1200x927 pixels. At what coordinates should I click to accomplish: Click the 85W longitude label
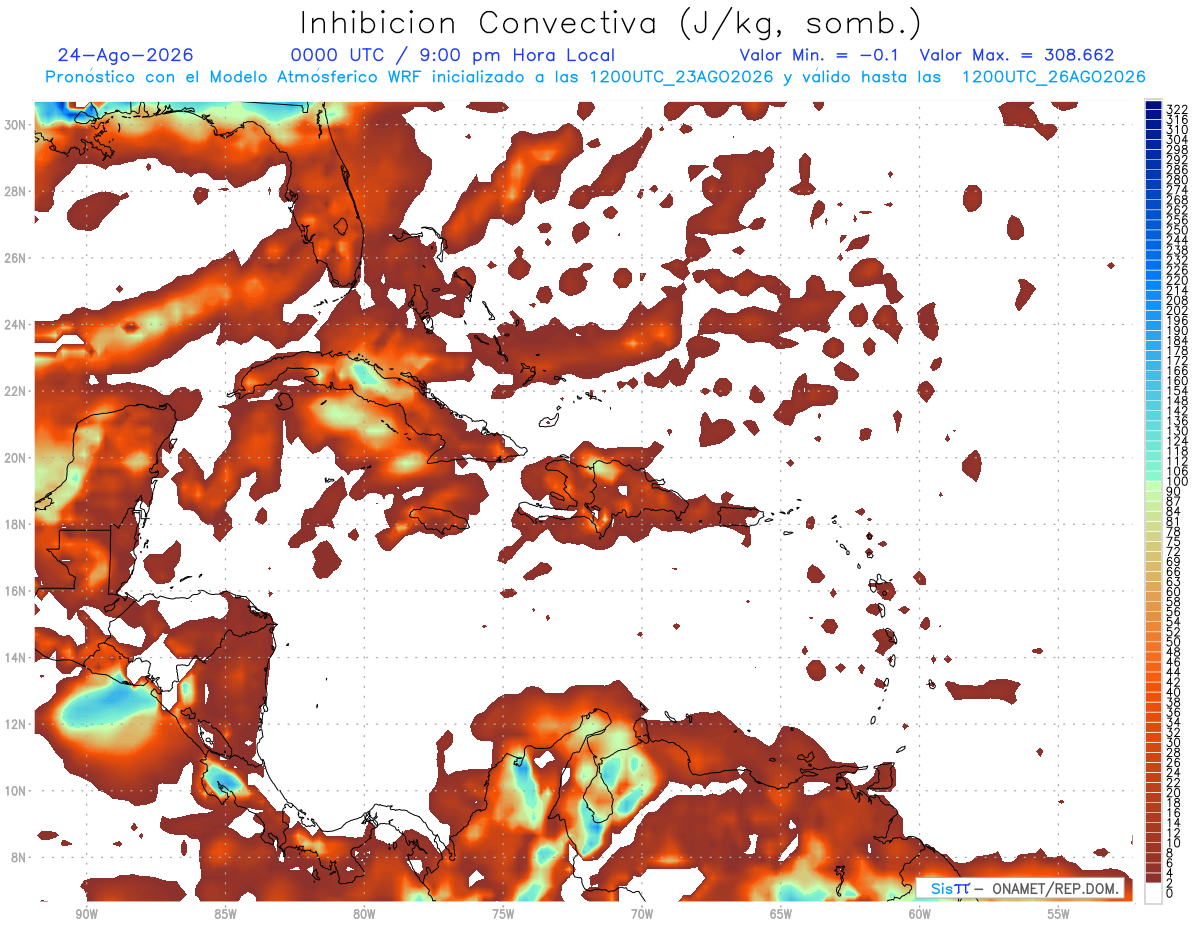[x=225, y=914]
